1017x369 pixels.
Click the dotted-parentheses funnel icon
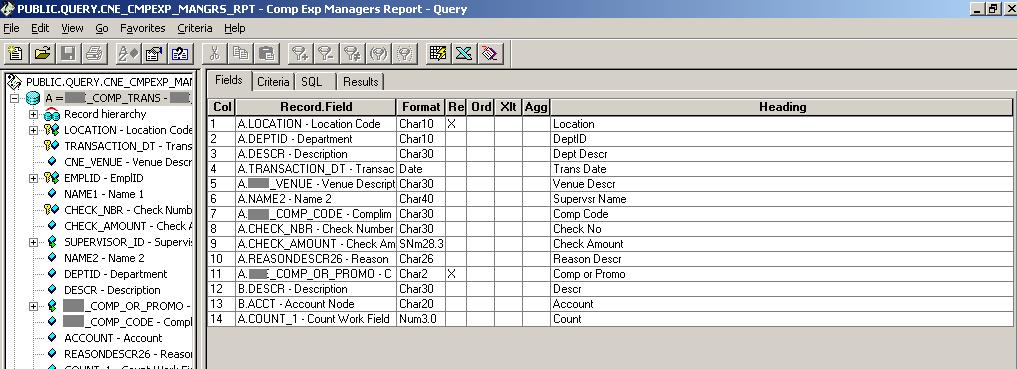pos(405,53)
